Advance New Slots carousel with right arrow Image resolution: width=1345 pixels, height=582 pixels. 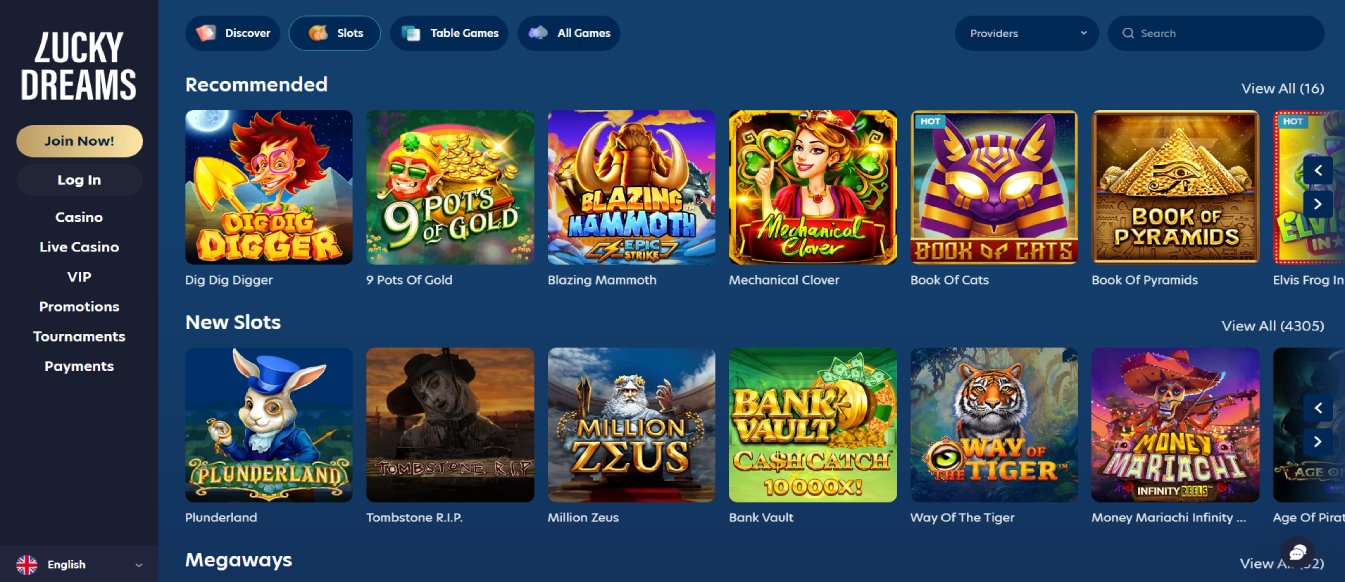click(1318, 441)
